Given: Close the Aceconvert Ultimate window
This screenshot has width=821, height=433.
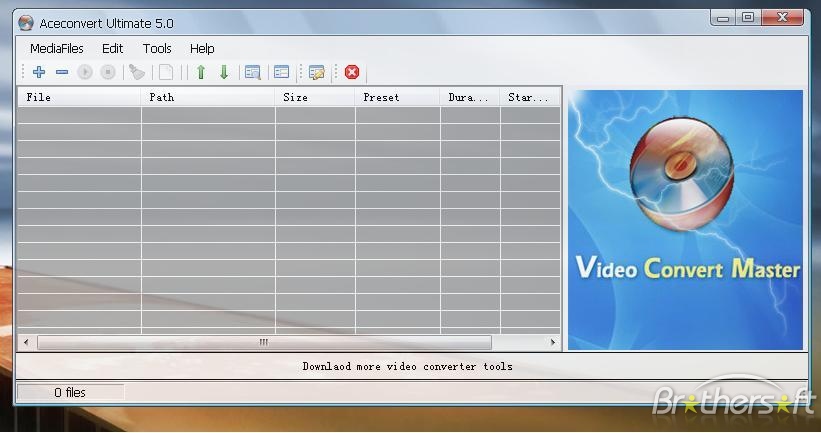Looking at the screenshot, I should 782,18.
